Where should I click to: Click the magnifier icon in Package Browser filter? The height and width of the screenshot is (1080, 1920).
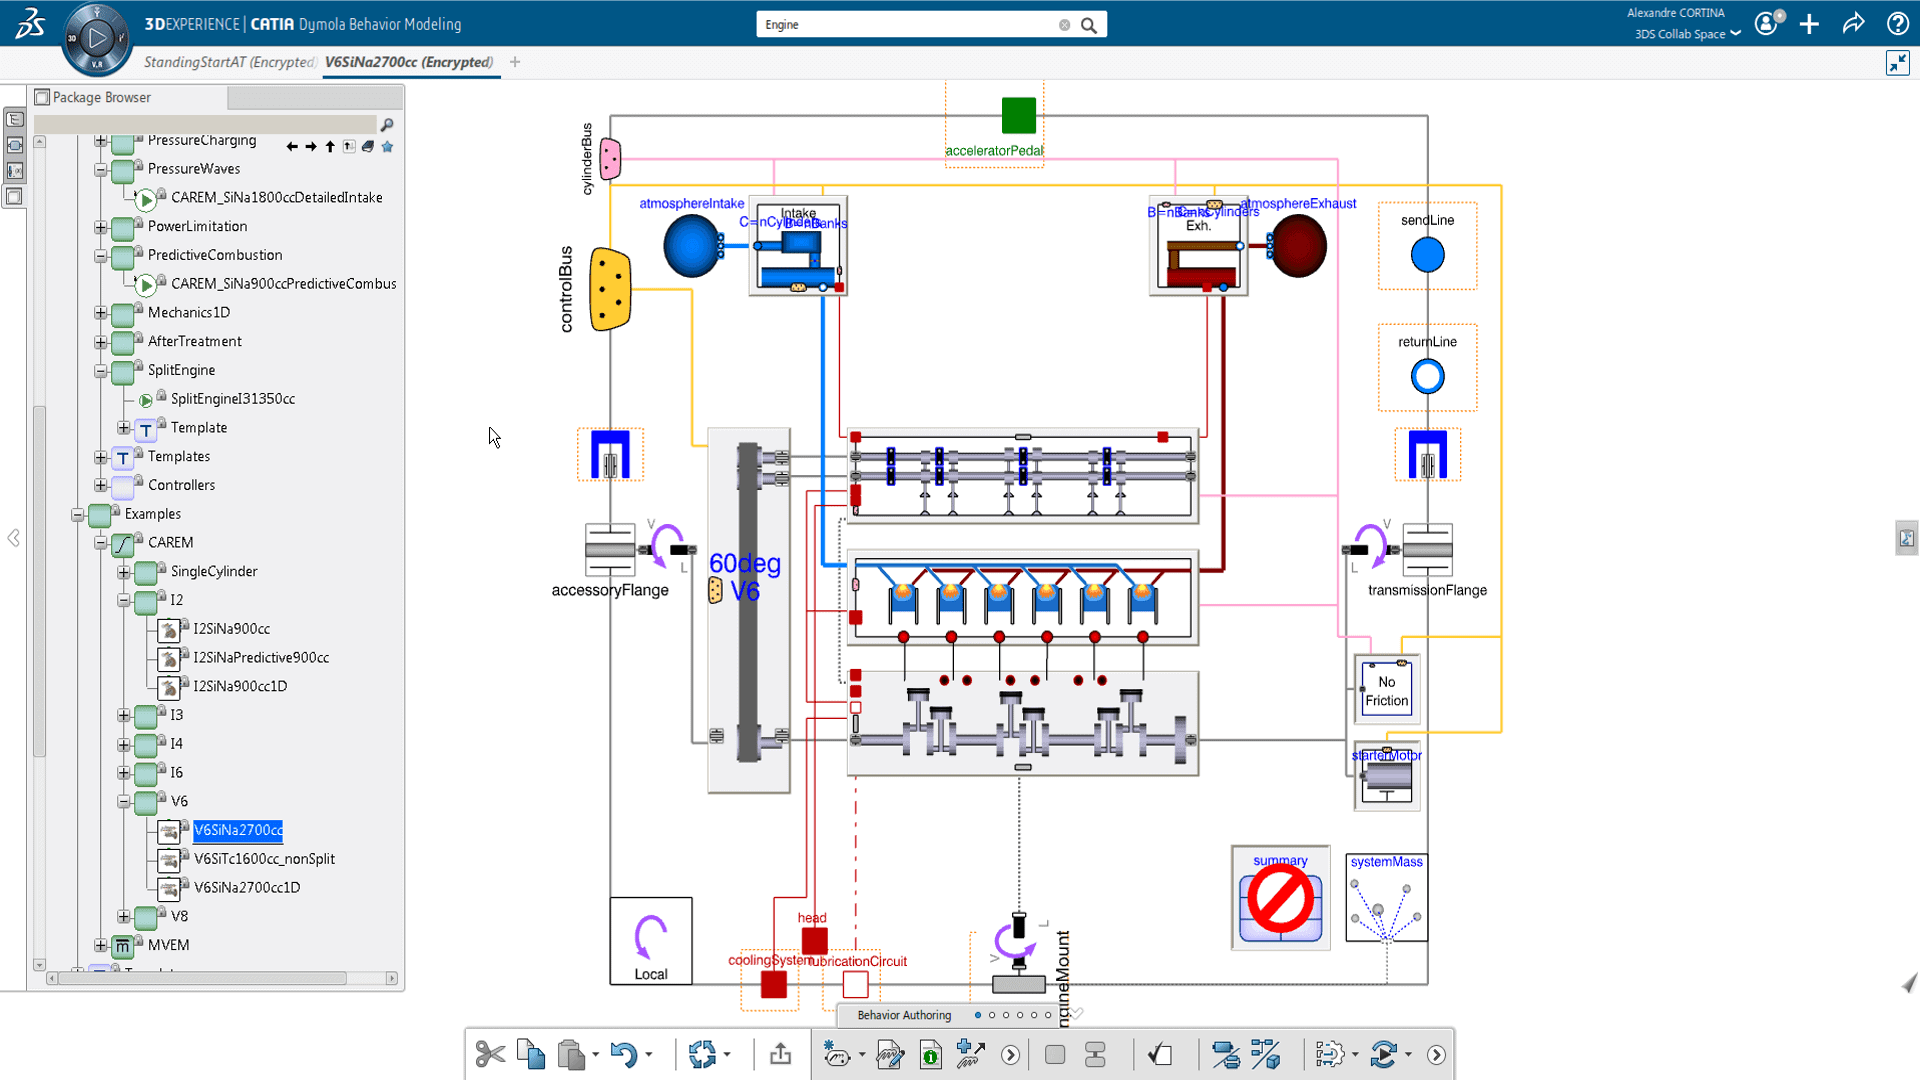(x=387, y=125)
